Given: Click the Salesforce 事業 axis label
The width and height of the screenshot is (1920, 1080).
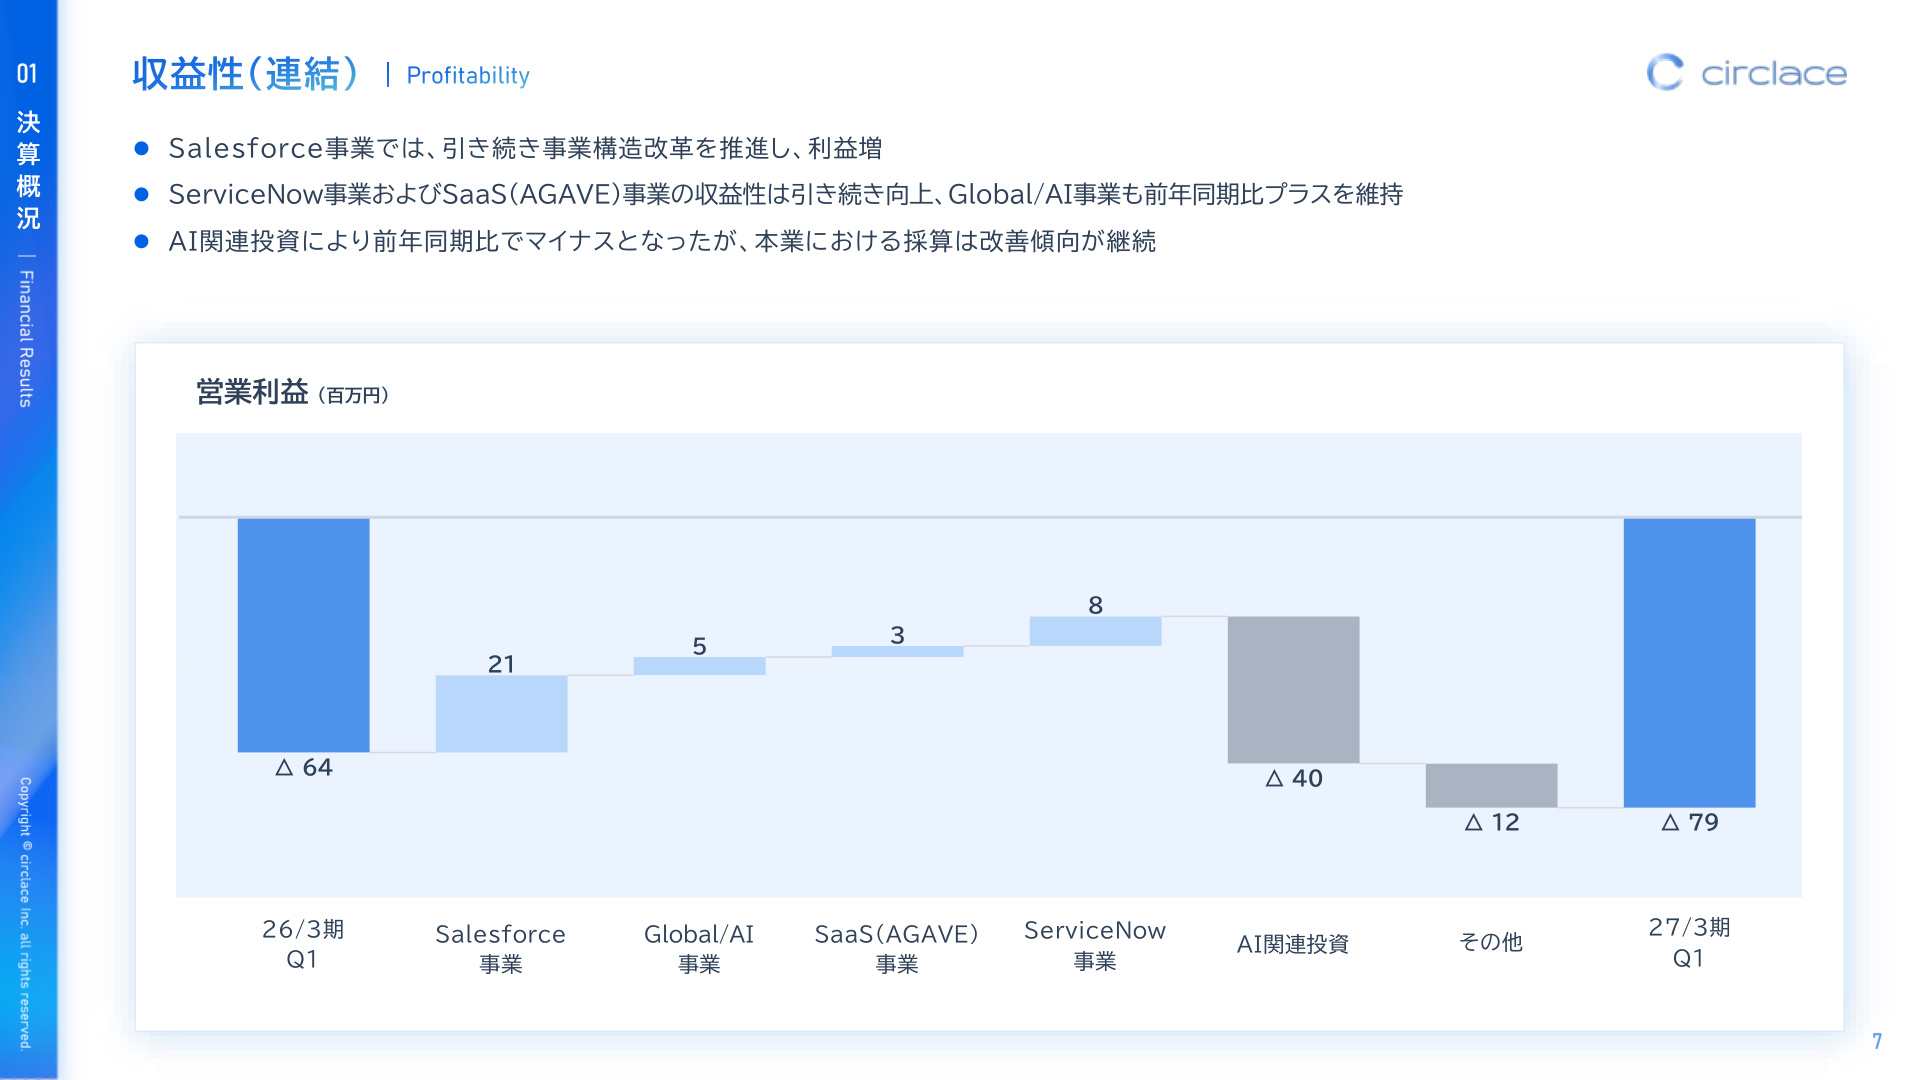Looking at the screenshot, I should [501, 948].
